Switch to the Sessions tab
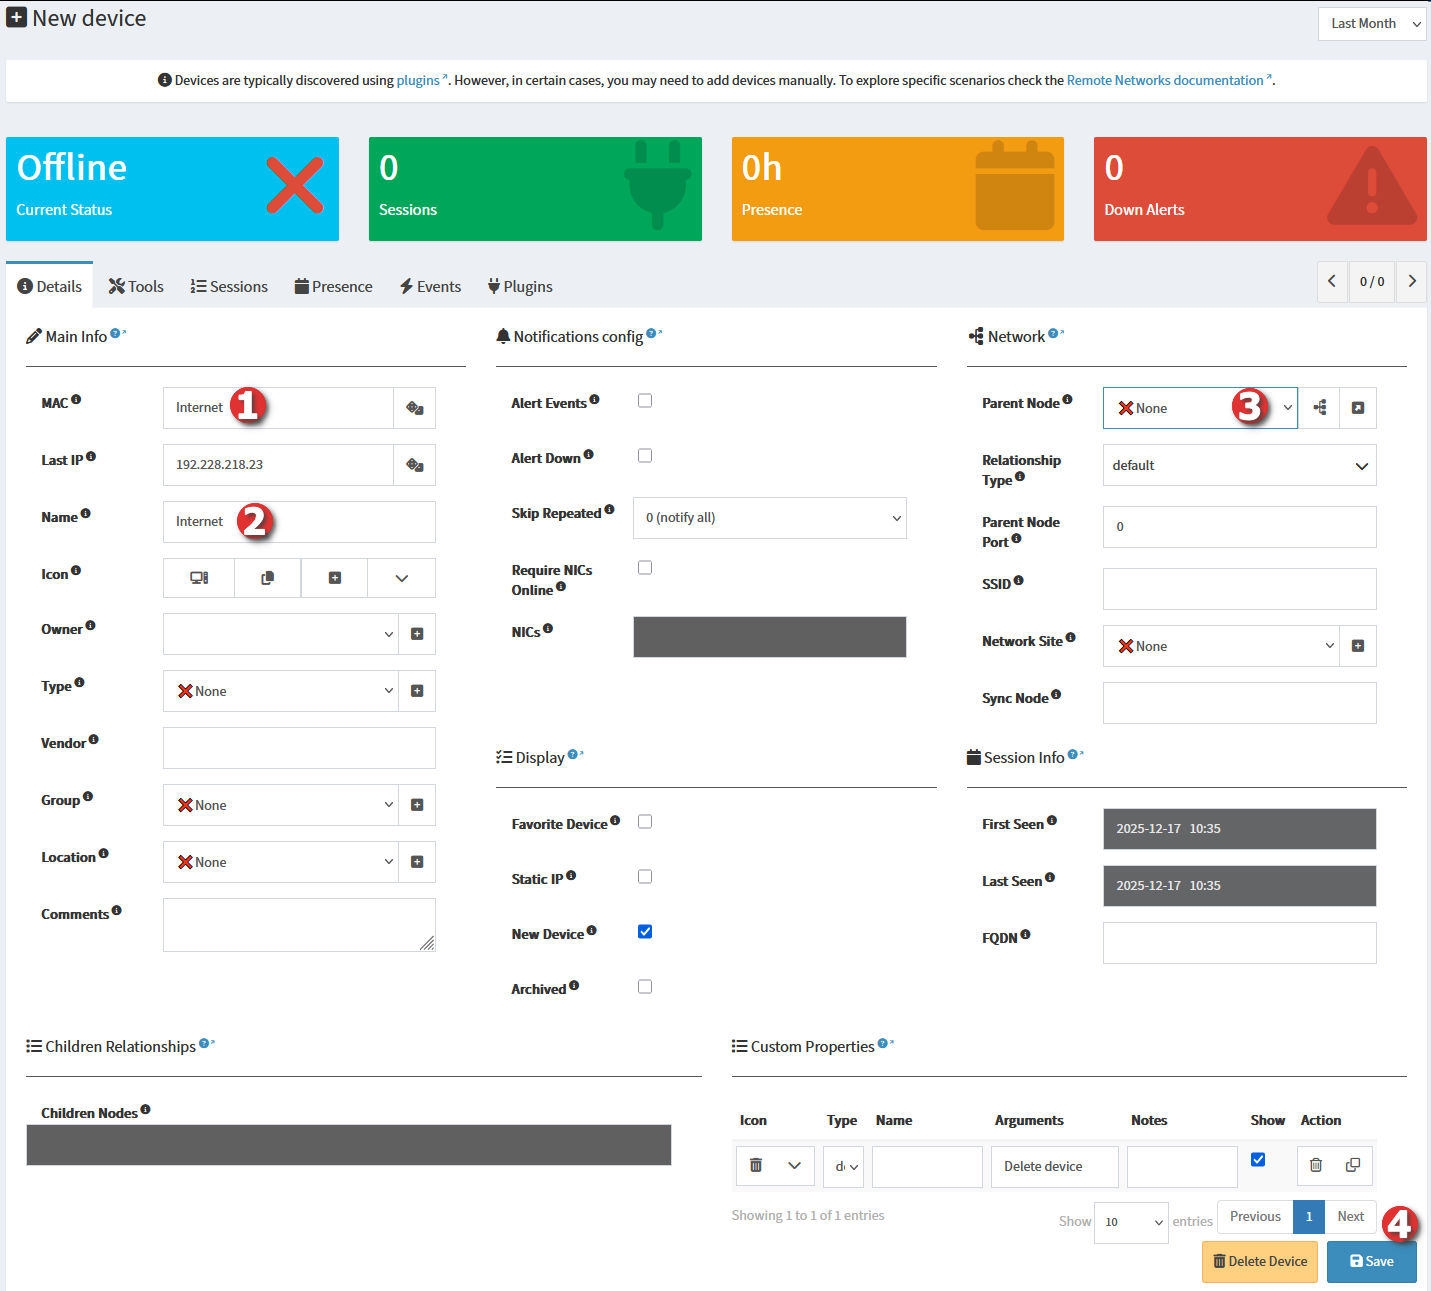The height and width of the screenshot is (1291, 1431). click(x=229, y=287)
